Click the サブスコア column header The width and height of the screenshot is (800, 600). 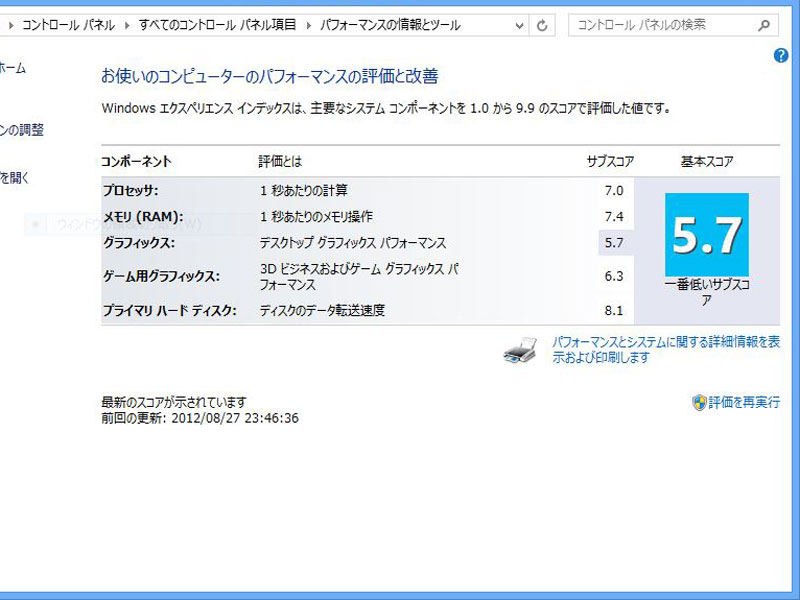tap(610, 162)
